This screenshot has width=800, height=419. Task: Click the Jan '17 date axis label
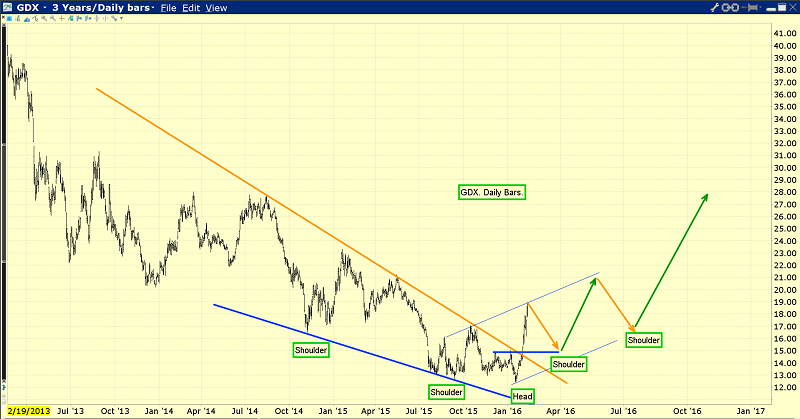(751, 411)
